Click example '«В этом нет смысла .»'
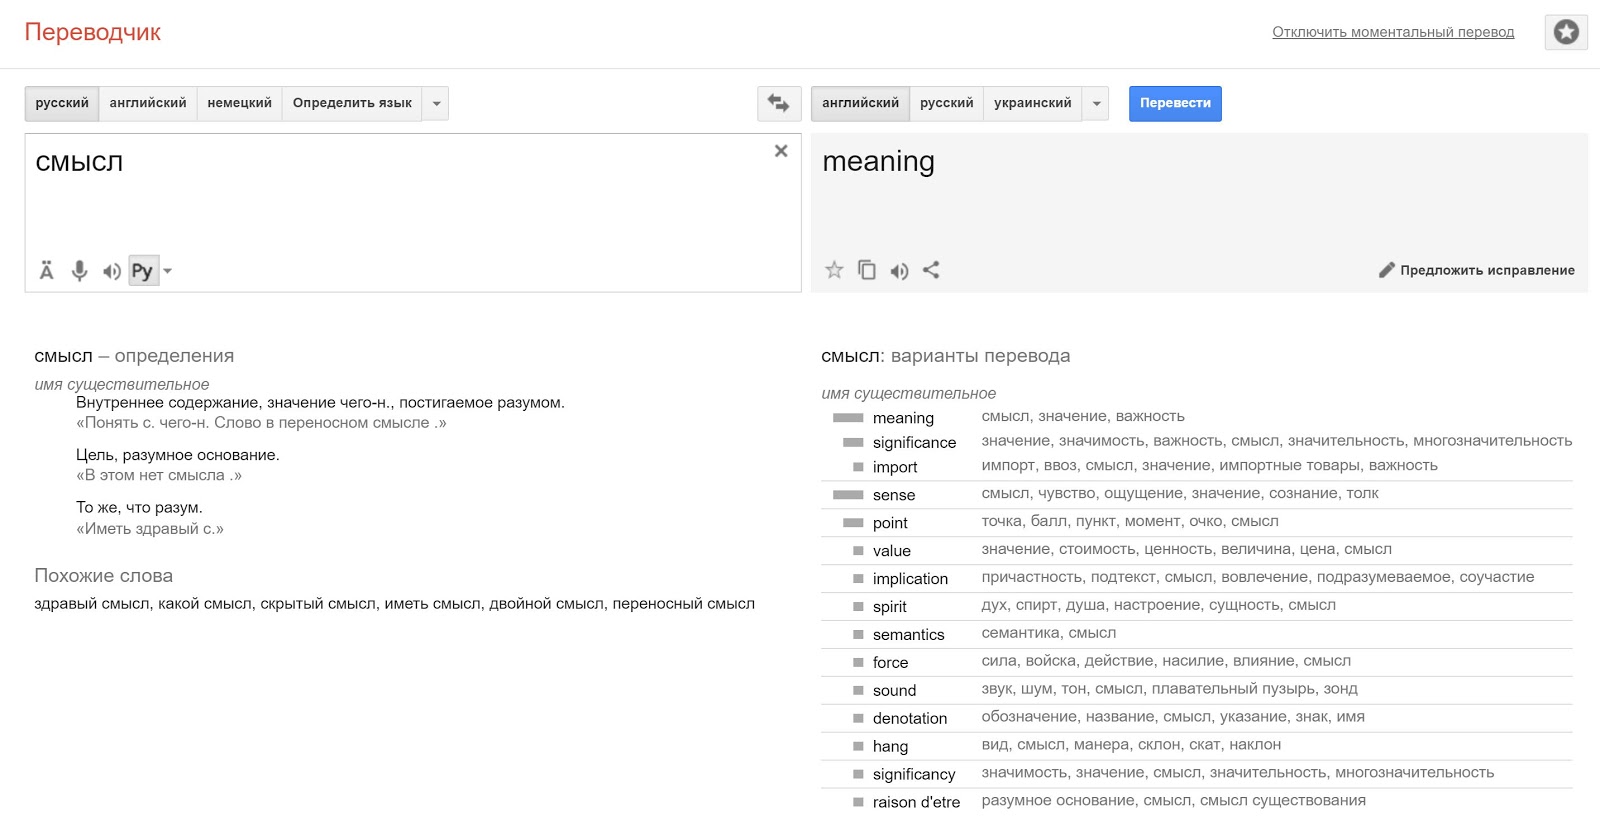1600x821 pixels. 159,475
